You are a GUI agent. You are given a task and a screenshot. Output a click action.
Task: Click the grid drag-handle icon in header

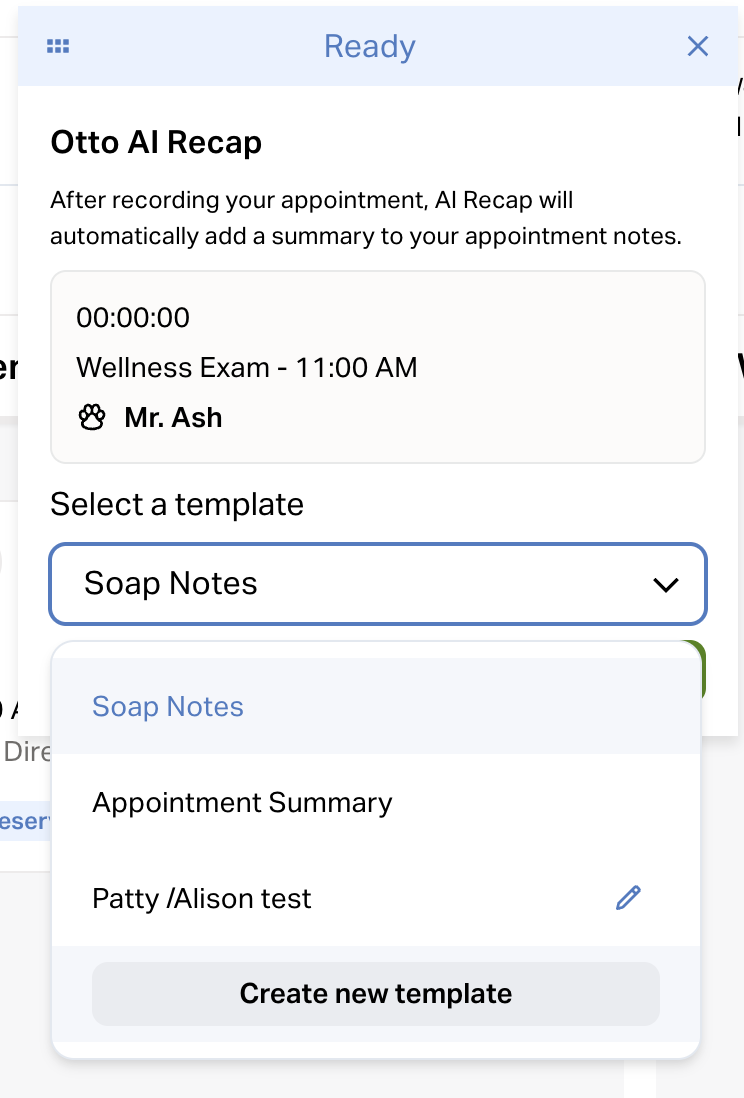[x=58, y=46]
